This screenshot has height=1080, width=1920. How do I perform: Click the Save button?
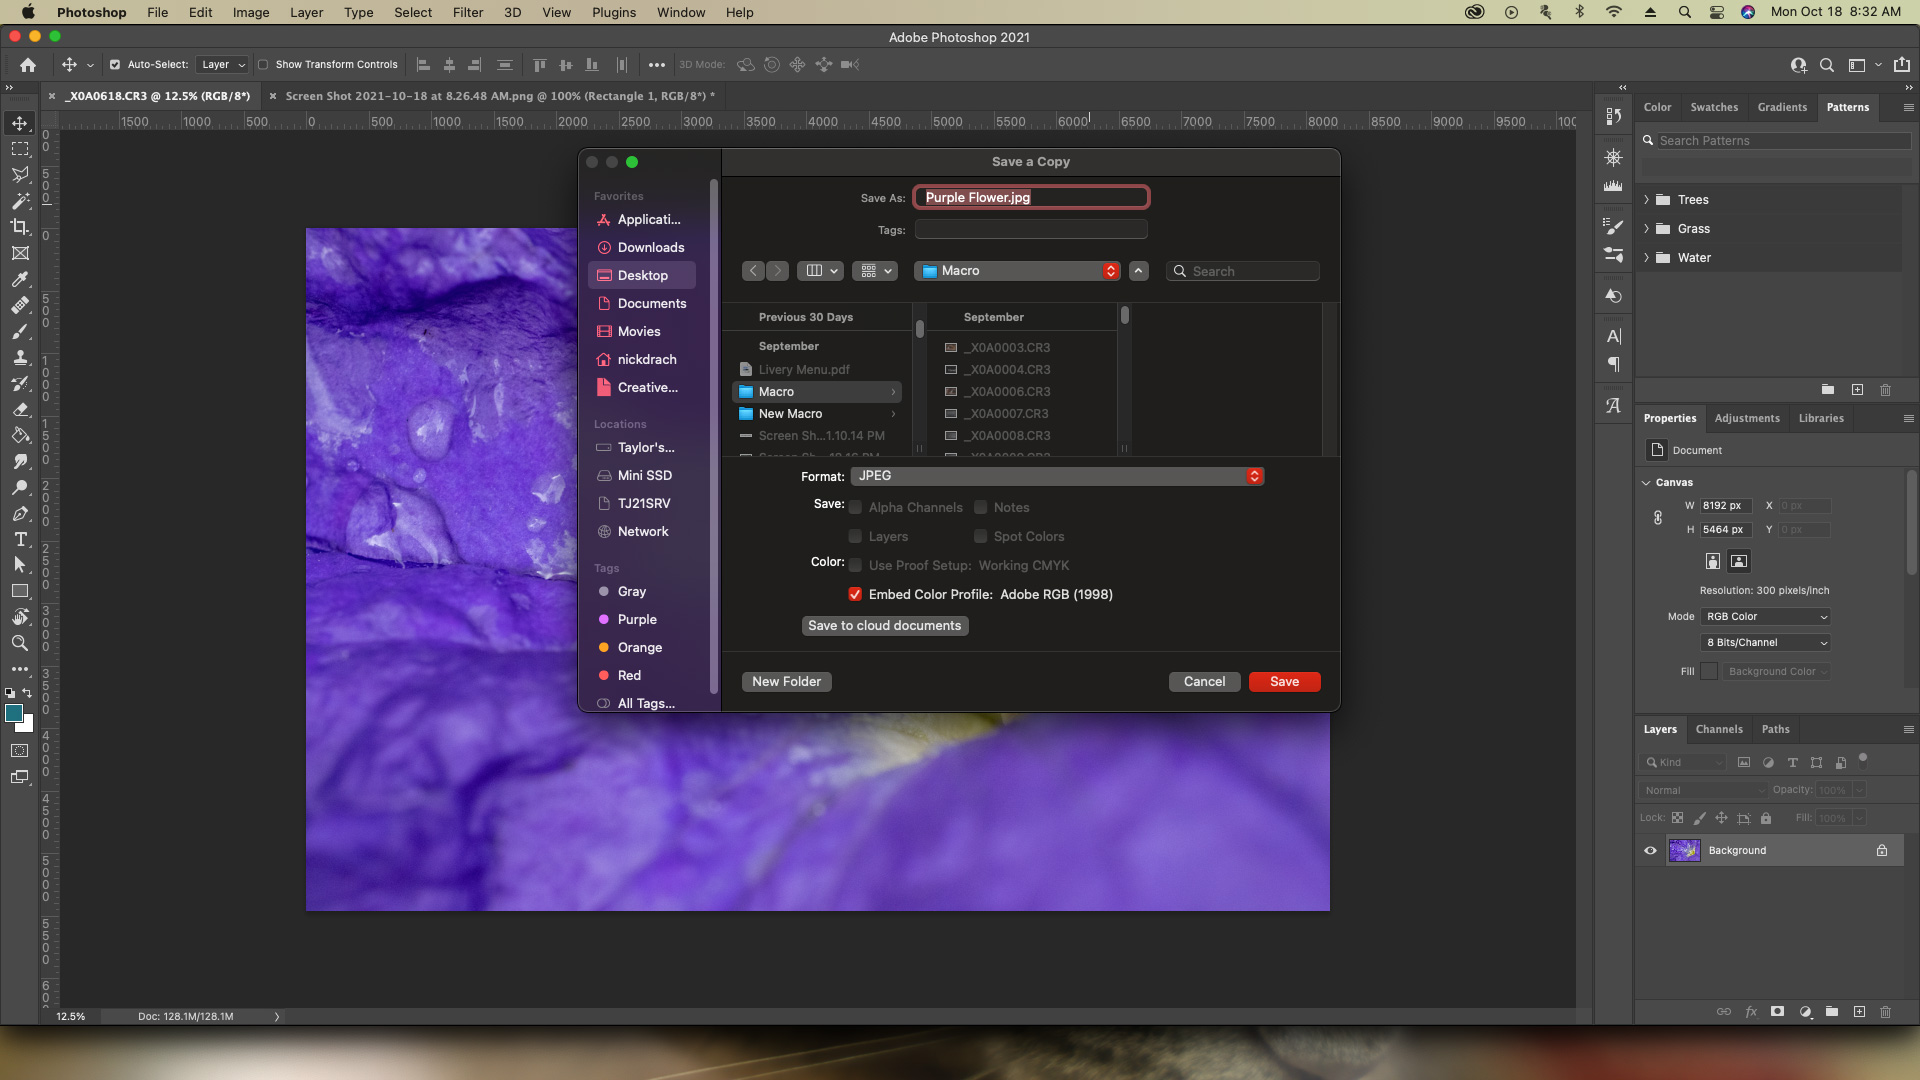coord(1284,682)
